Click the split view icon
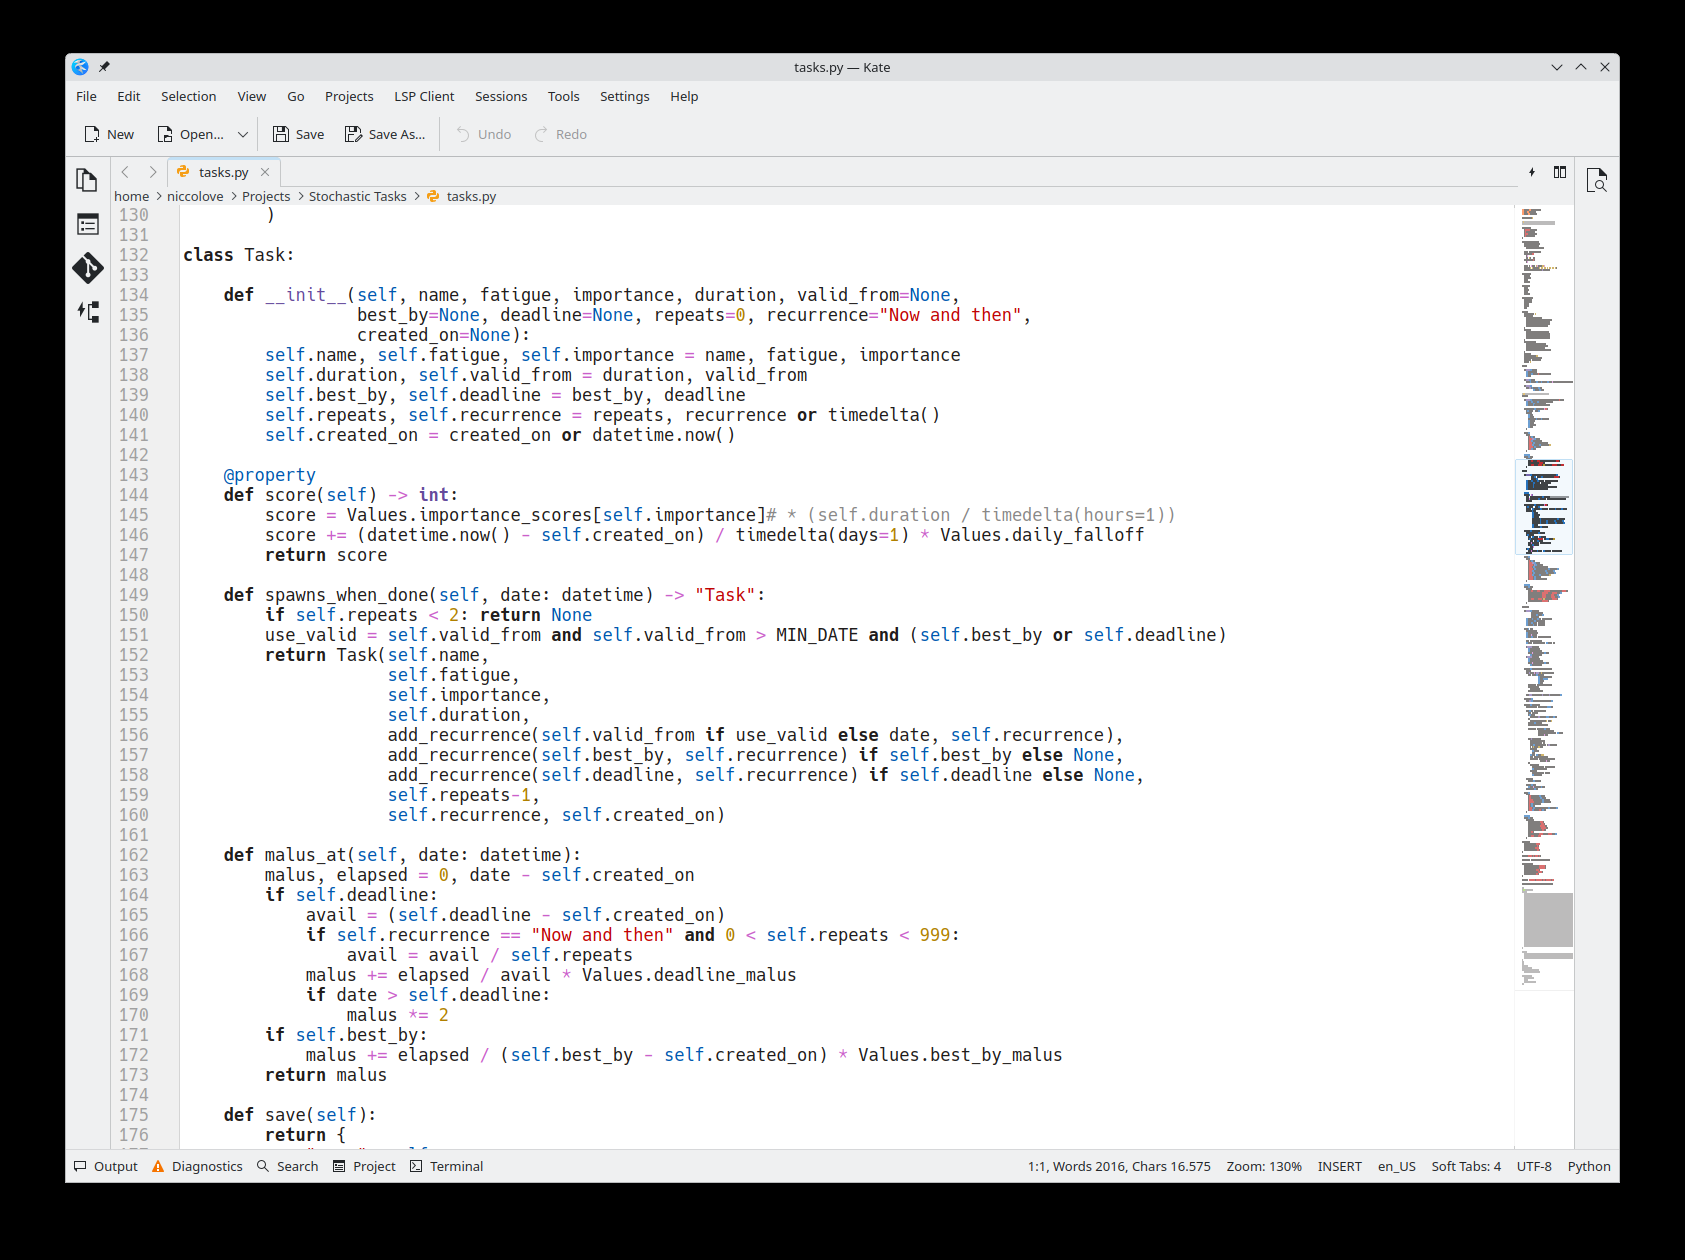The image size is (1685, 1260). click(1559, 172)
